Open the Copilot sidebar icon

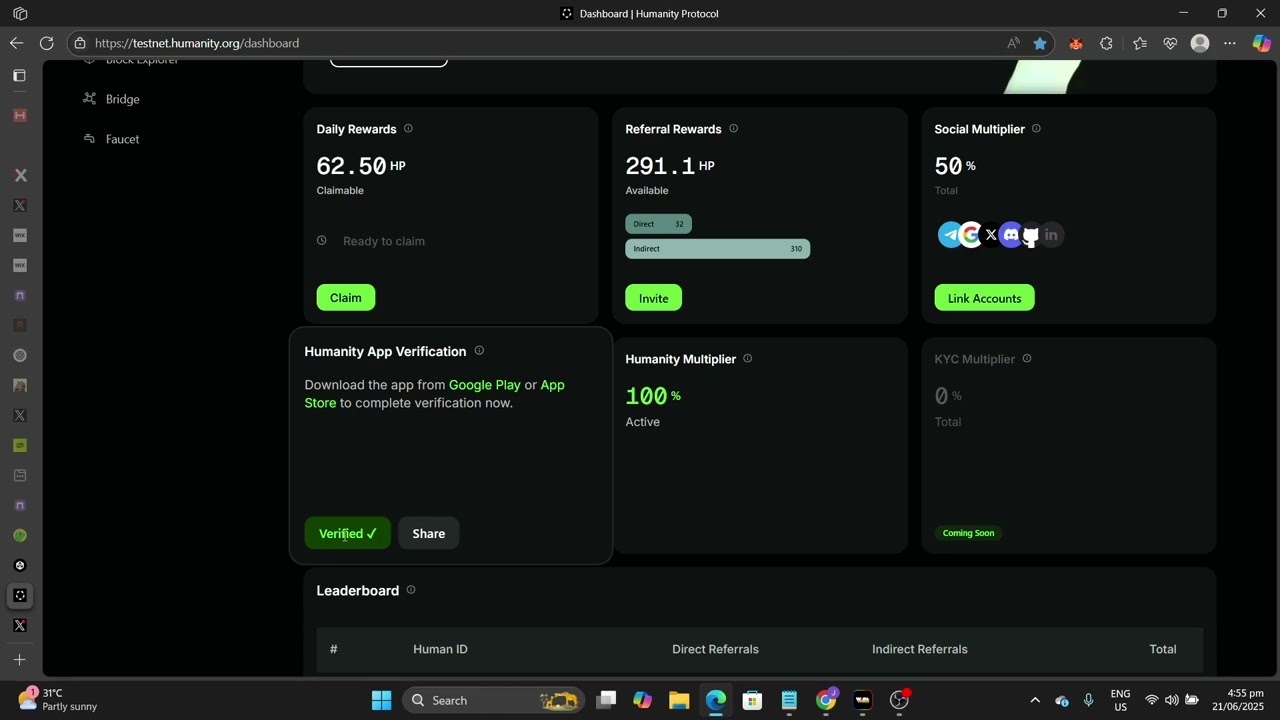pos(1262,43)
